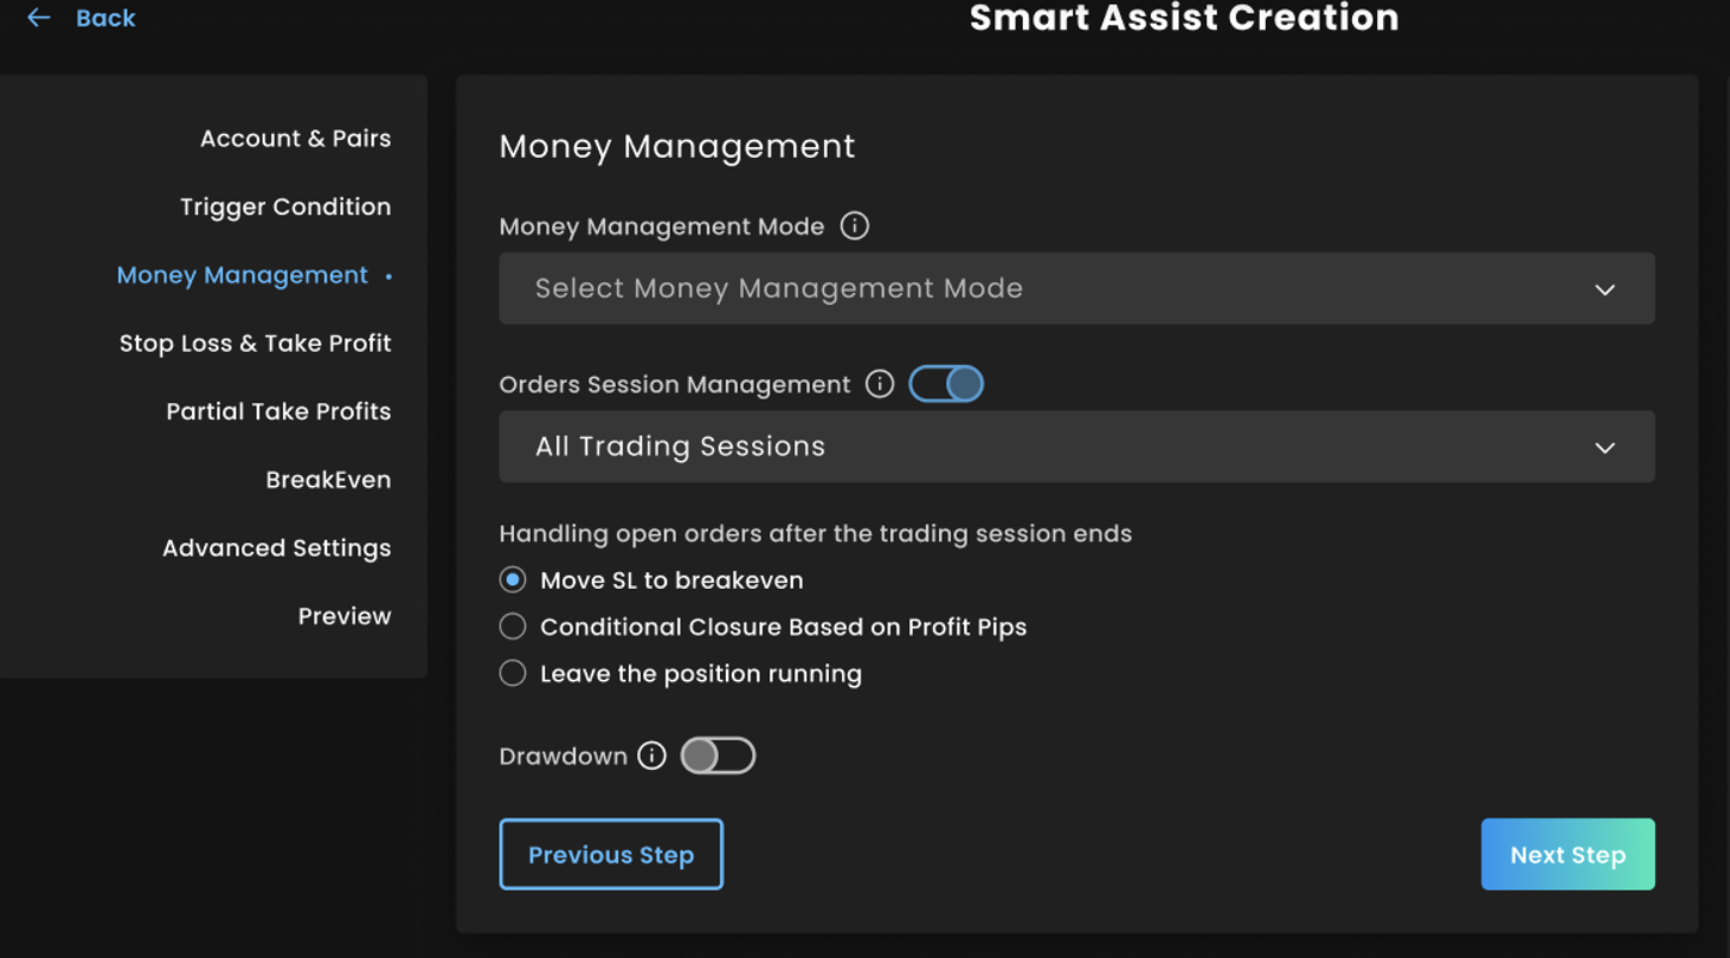Click chevron on Money Management Mode field
The height and width of the screenshot is (958, 1730).
(1604, 290)
